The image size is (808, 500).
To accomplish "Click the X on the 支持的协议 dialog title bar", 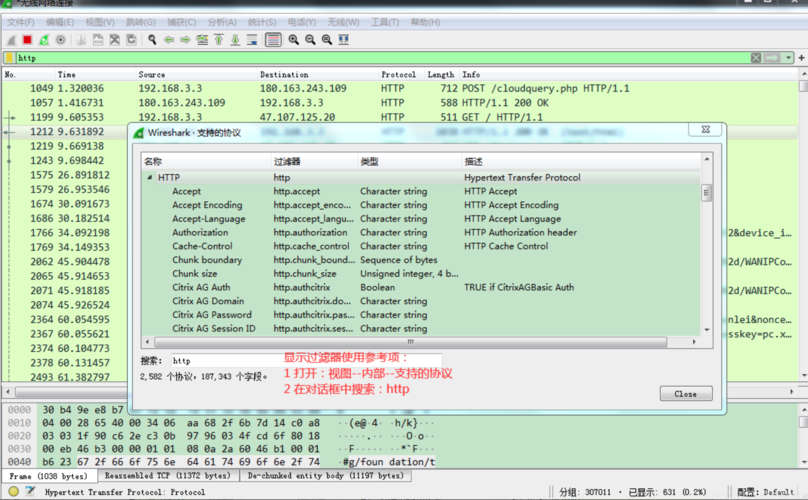I will [705, 129].
